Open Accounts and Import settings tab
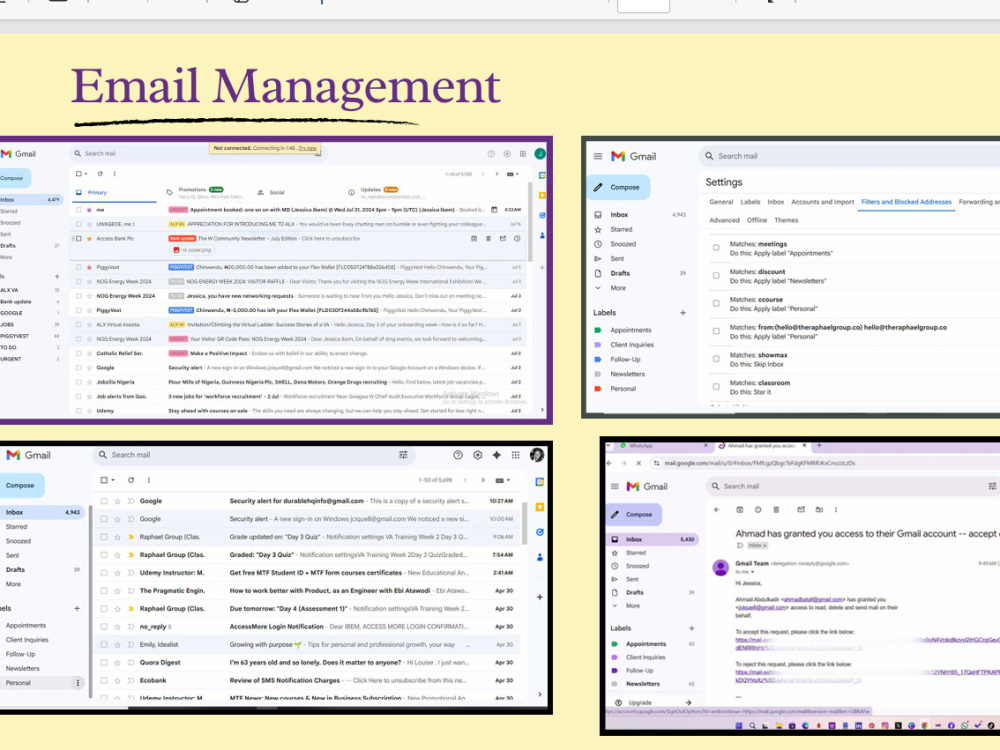 pos(822,202)
